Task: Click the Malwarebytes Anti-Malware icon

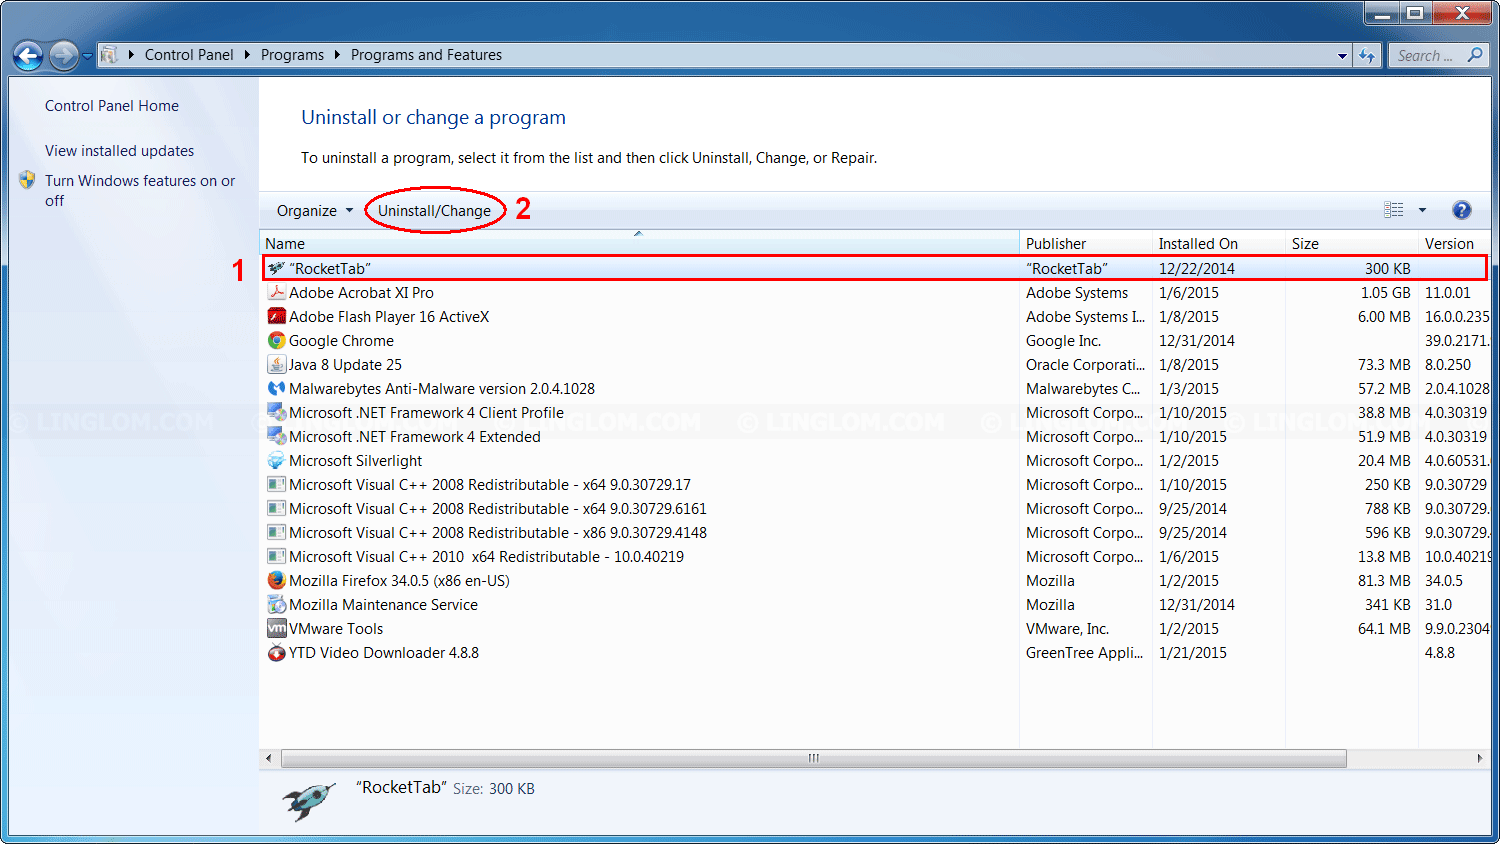Action: coord(277,388)
